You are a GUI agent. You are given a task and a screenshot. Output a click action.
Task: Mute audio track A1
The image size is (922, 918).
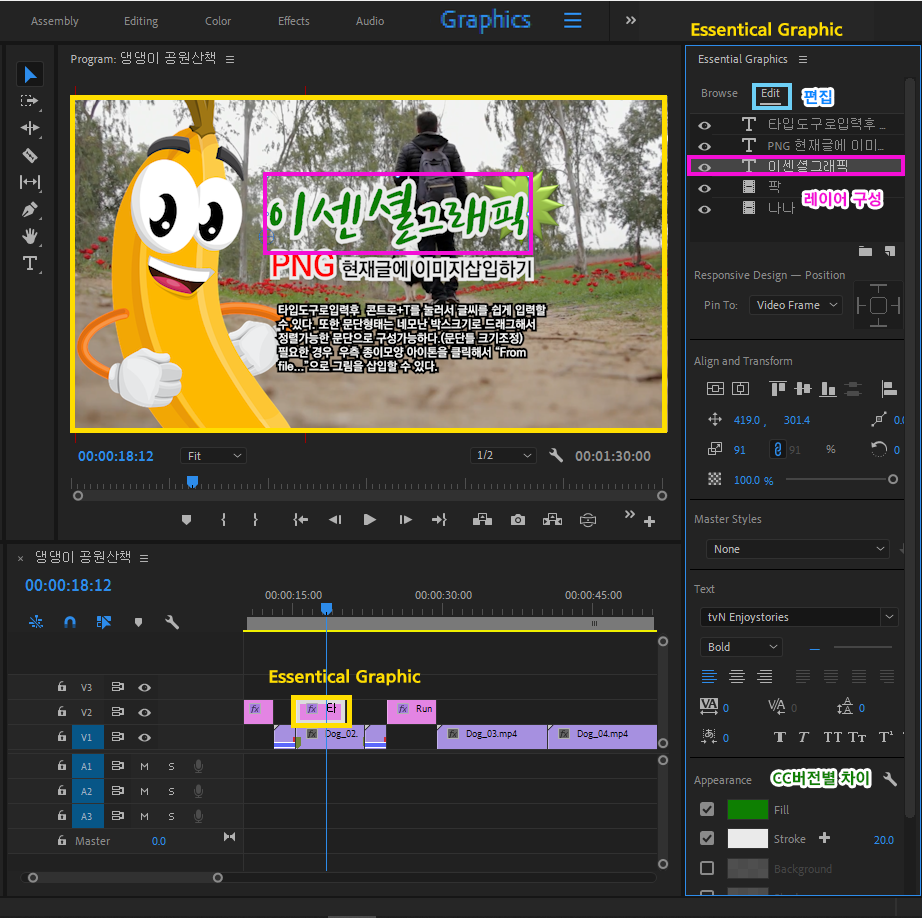[x=145, y=766]
